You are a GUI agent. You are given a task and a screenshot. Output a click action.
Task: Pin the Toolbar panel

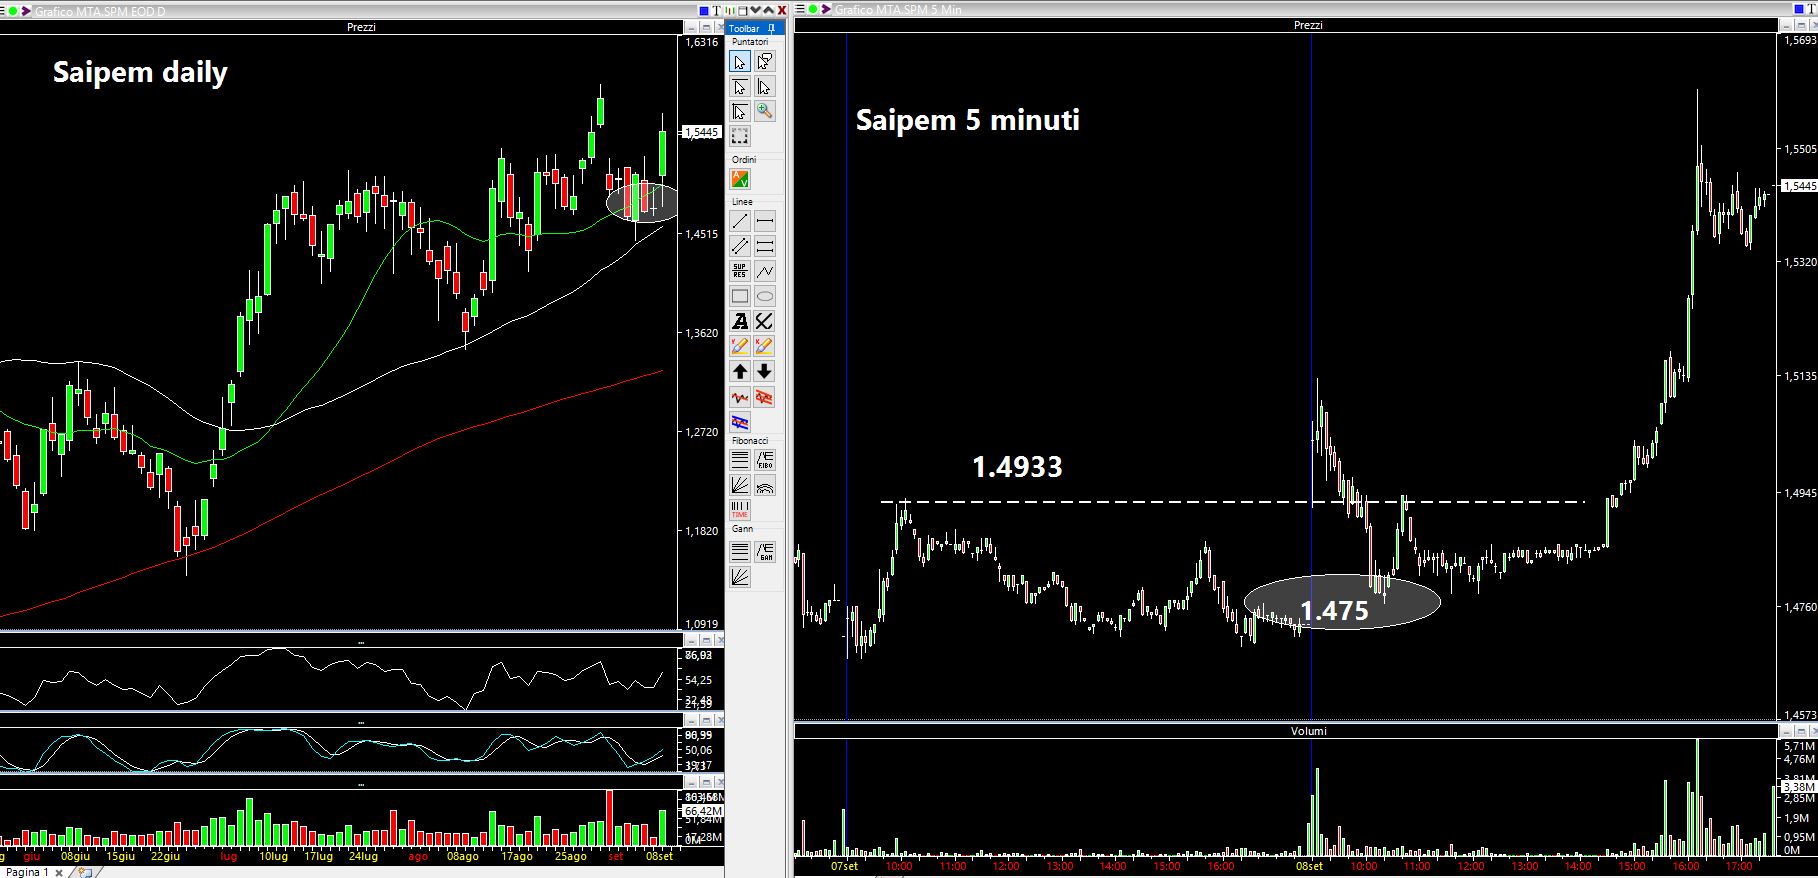coord(771,28)
